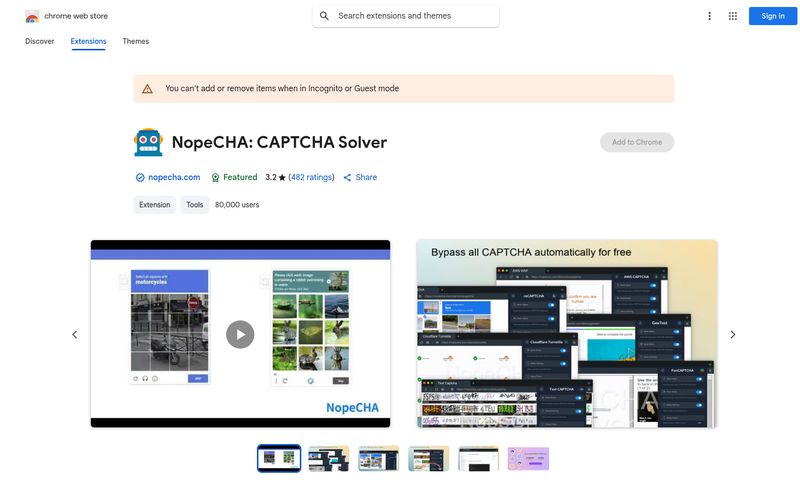The height and width of the screenshot is (496, 800).
Task: Click the Add to Chrome button
Action: [637, 142]
